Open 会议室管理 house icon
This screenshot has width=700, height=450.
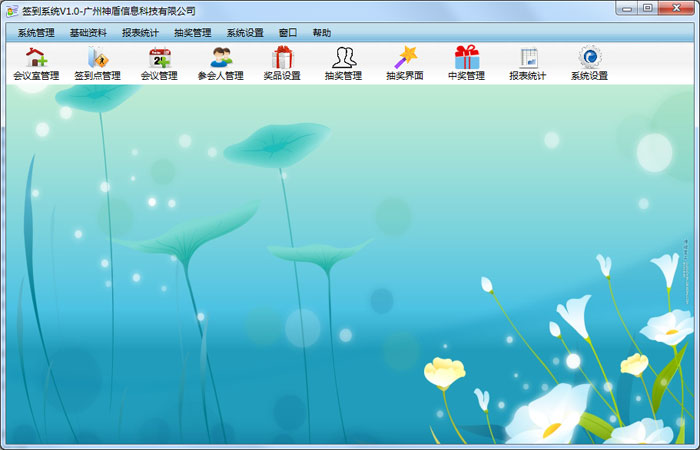(x=36, y=58)
